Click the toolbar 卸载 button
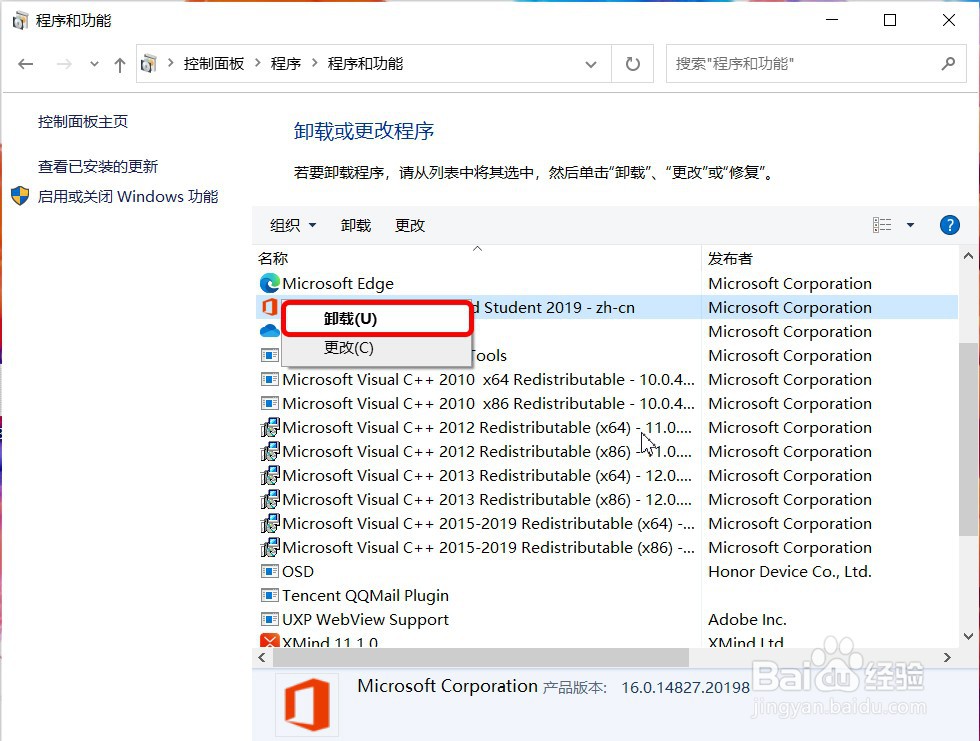This screenshot has height=741, width=980. pyautogui.click(x=356, y=226)
